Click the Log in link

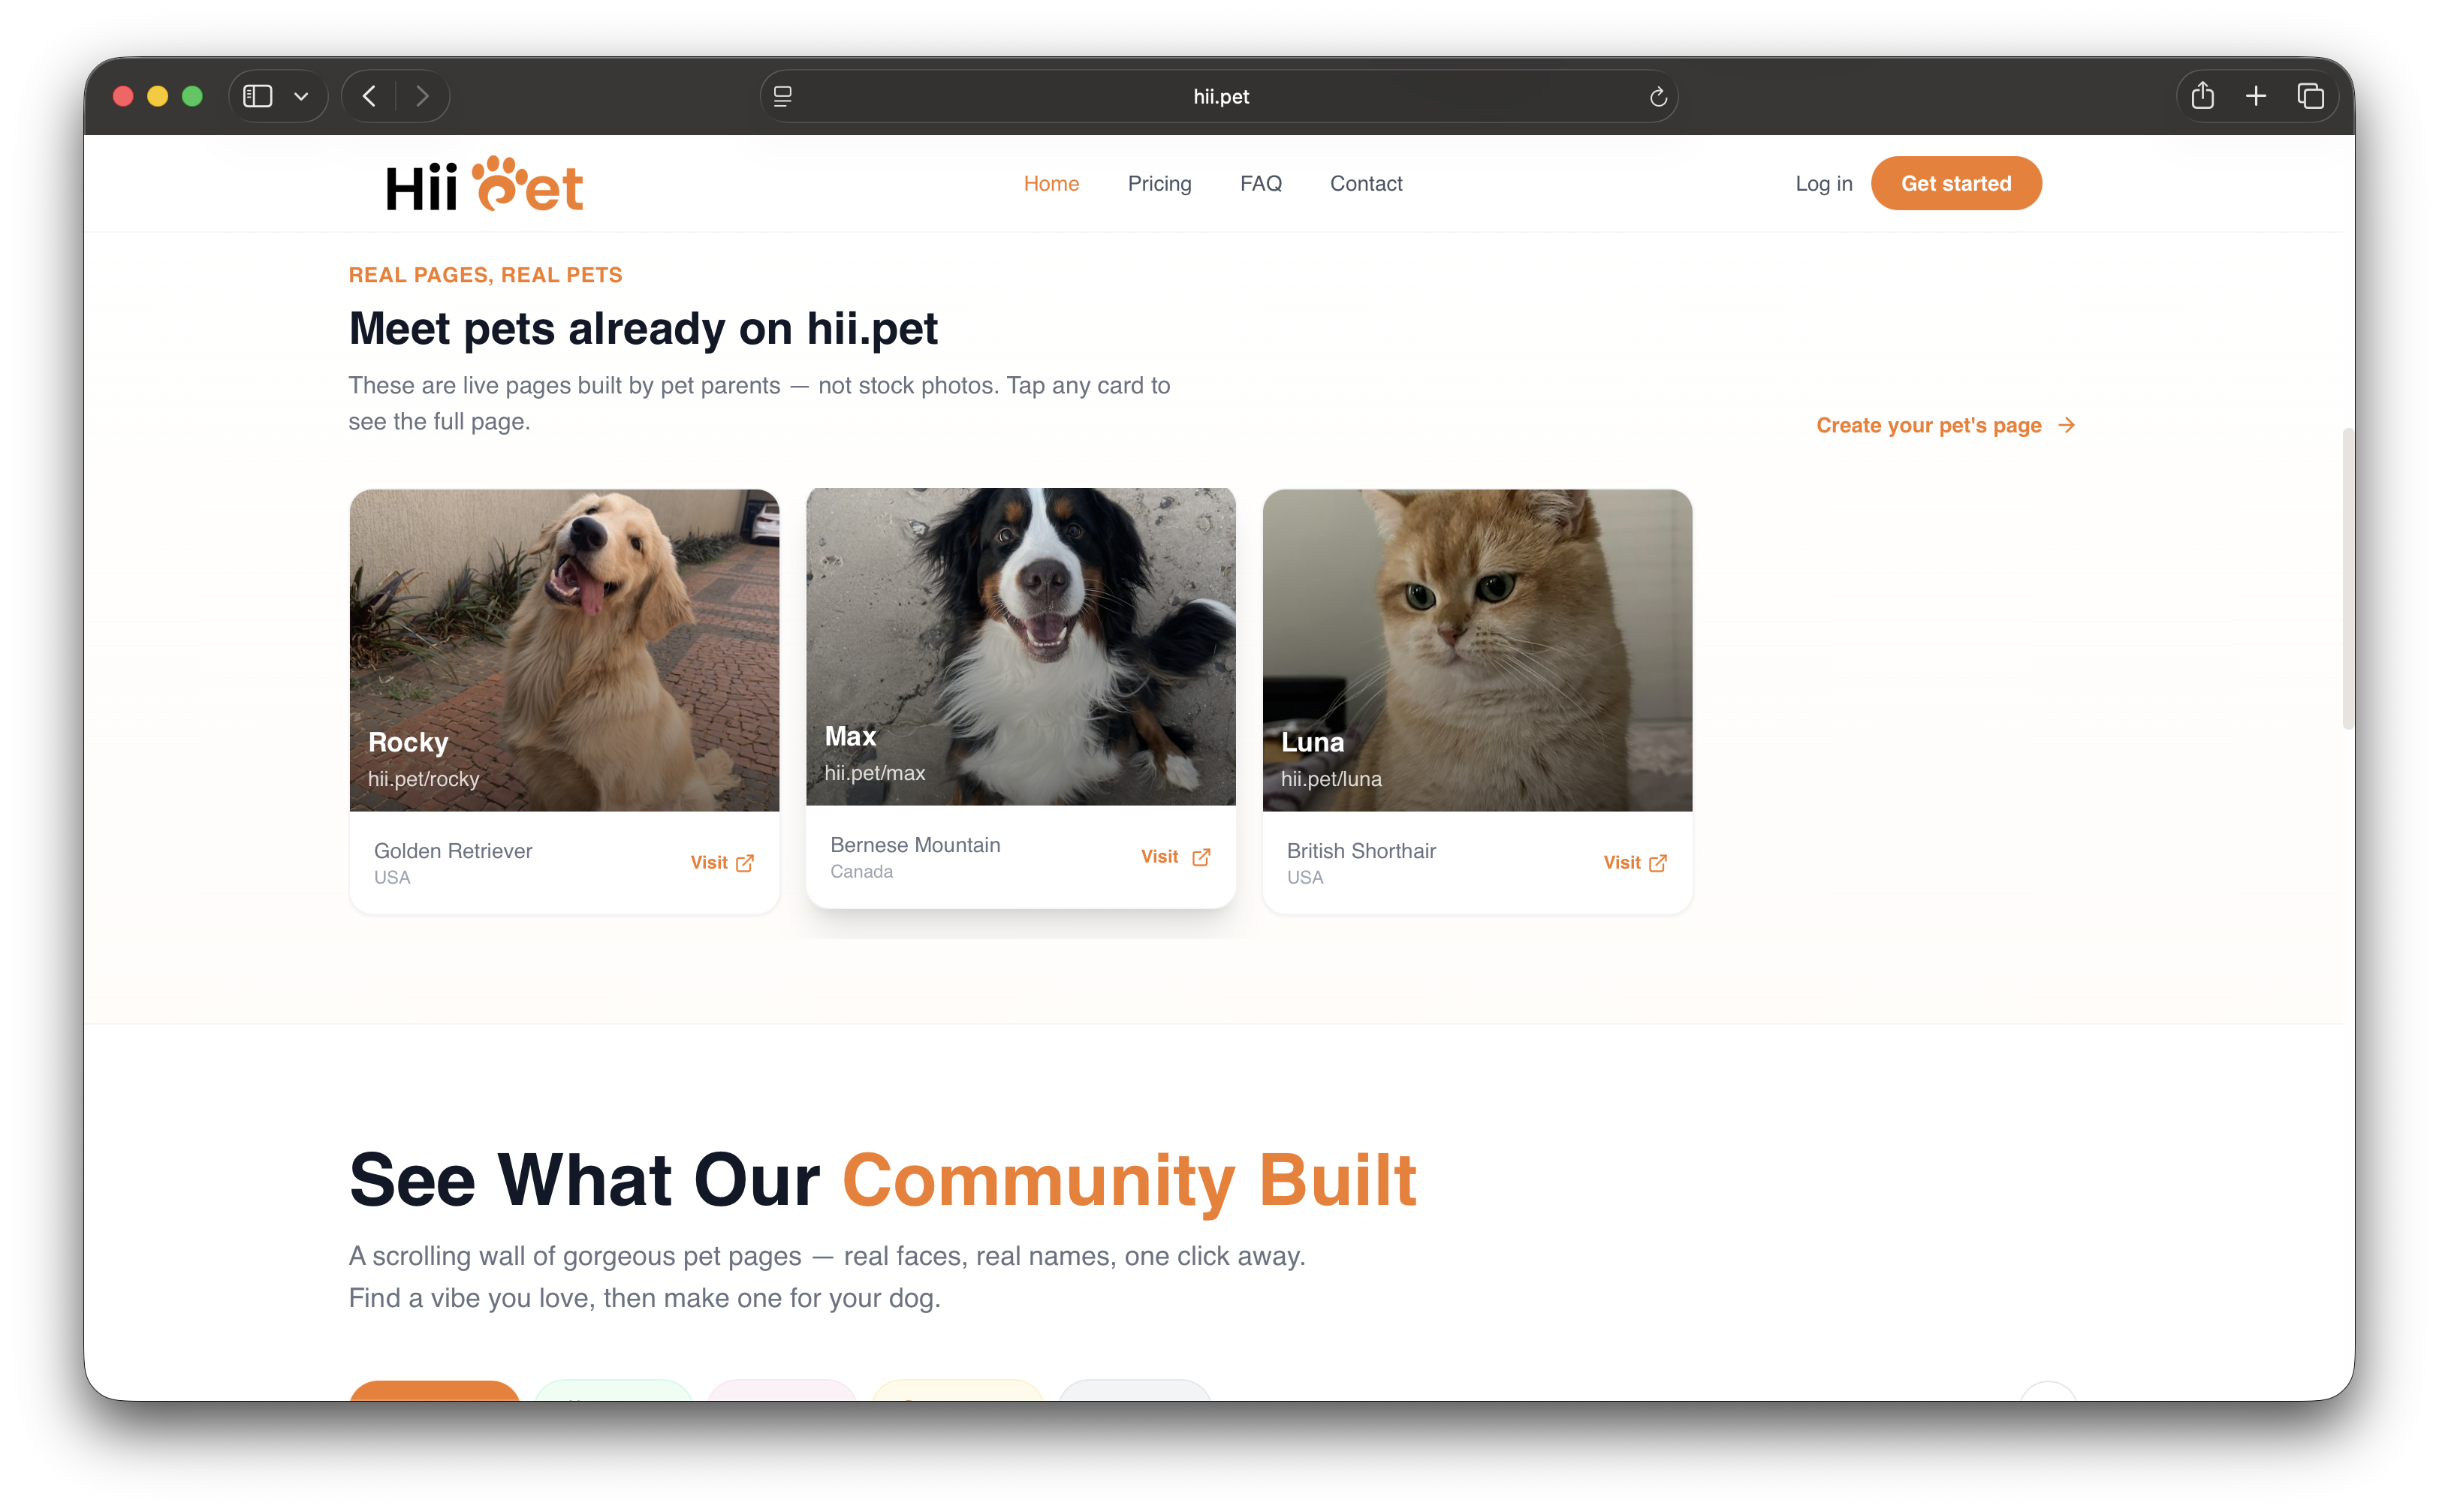[x=1823, y=183]
